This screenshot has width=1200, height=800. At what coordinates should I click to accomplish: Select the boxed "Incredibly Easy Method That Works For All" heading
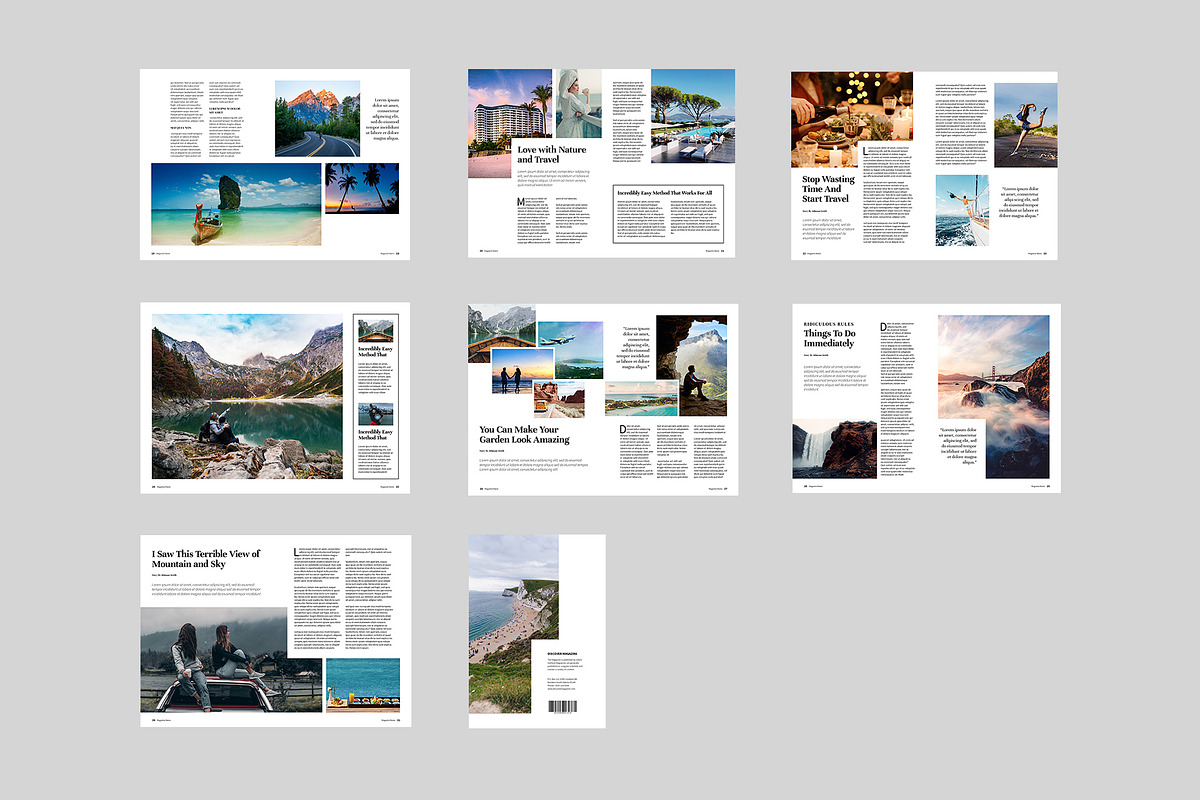tap(664, 193)
